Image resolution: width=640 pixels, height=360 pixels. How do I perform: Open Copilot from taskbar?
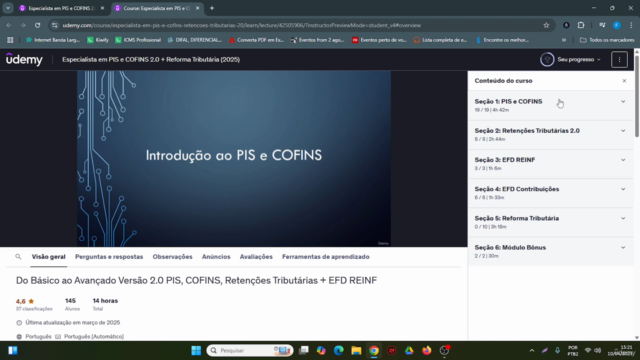click(321, 351)
